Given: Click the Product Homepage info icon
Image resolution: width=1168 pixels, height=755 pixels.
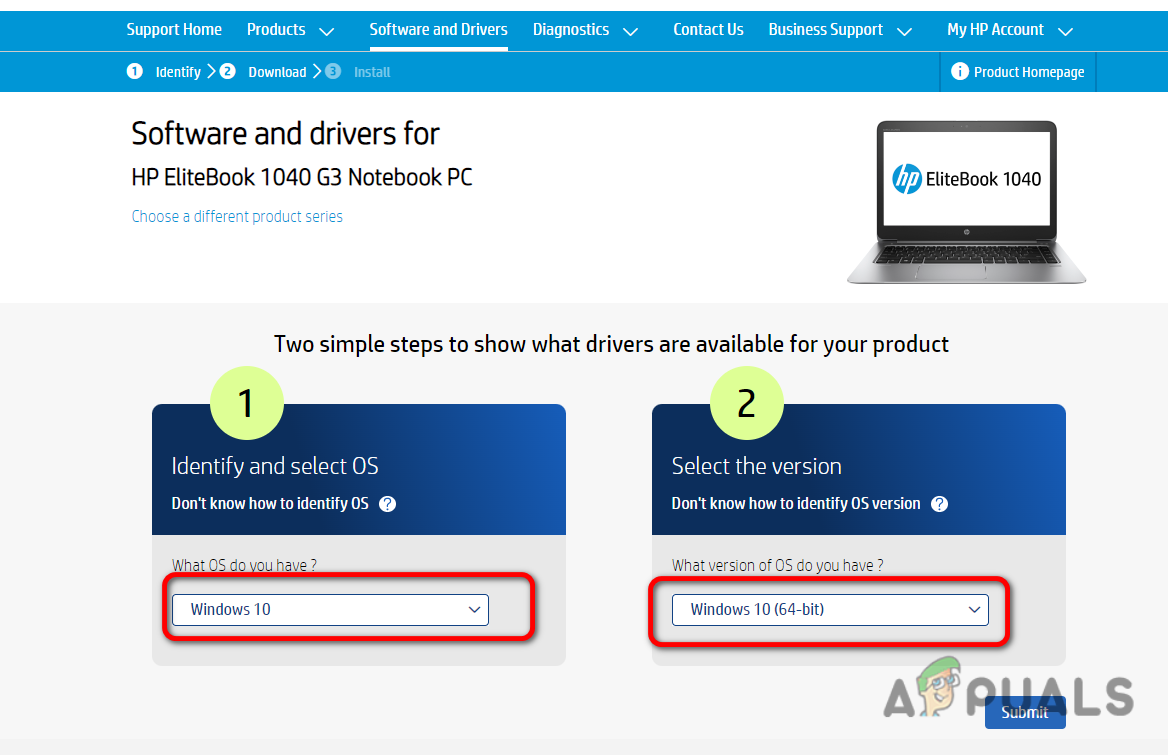Looking at the screenshot, I should point(960,72).
